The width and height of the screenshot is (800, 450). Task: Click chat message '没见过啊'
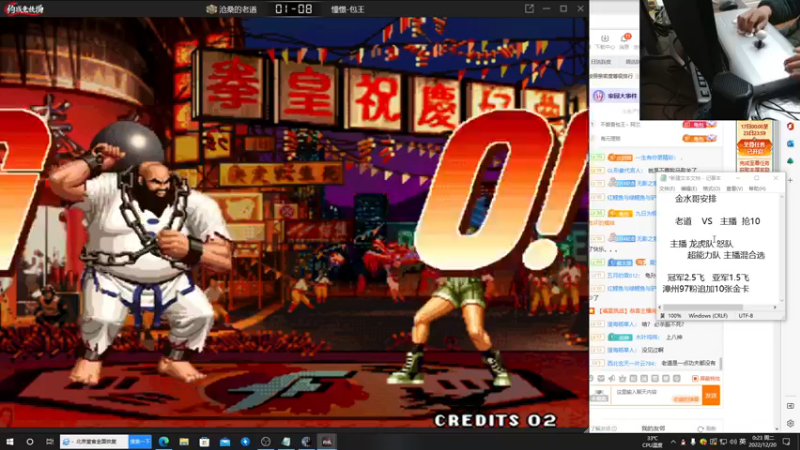[x=653, y=350]
